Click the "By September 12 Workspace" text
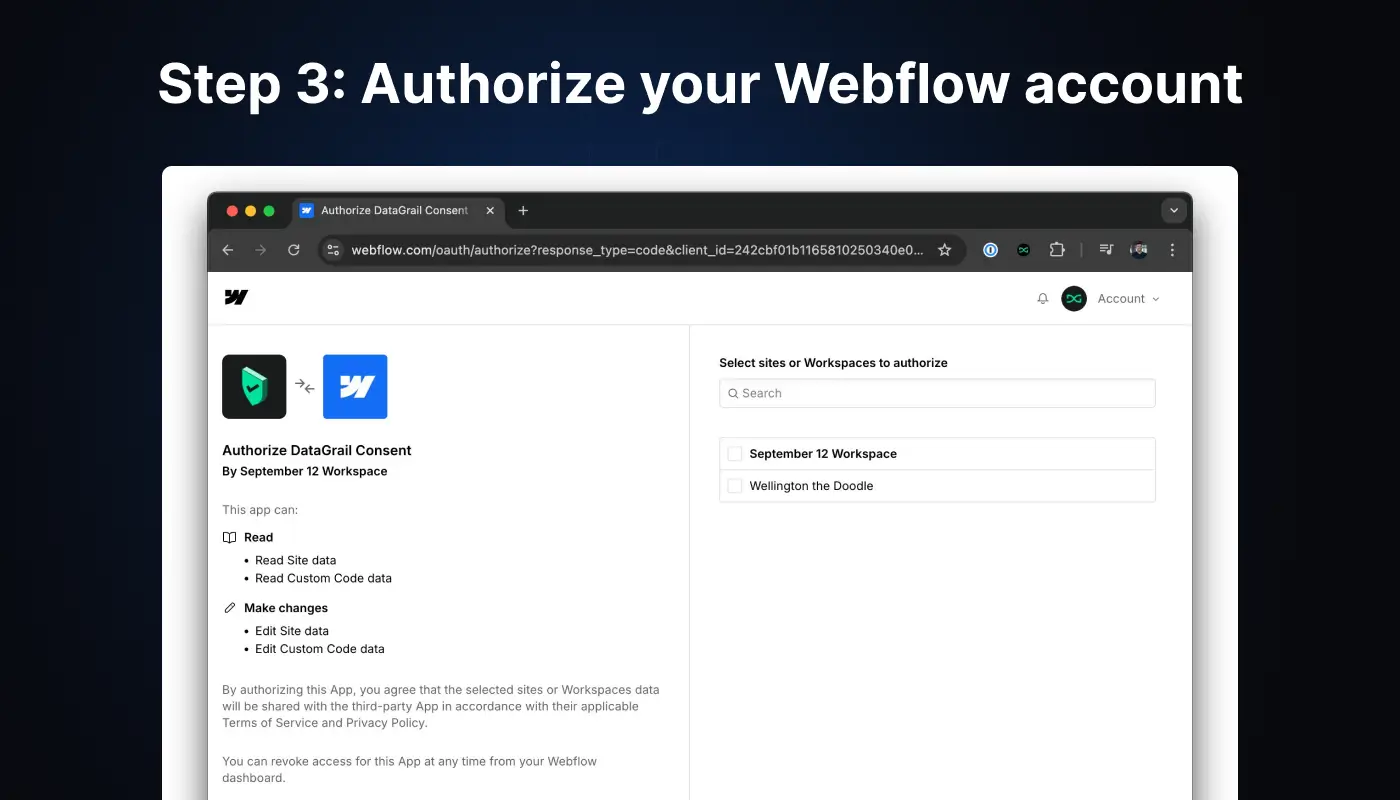 305,471
